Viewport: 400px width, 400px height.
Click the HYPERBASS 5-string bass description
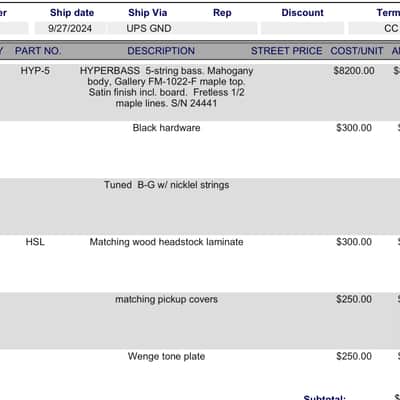(166, 87)
